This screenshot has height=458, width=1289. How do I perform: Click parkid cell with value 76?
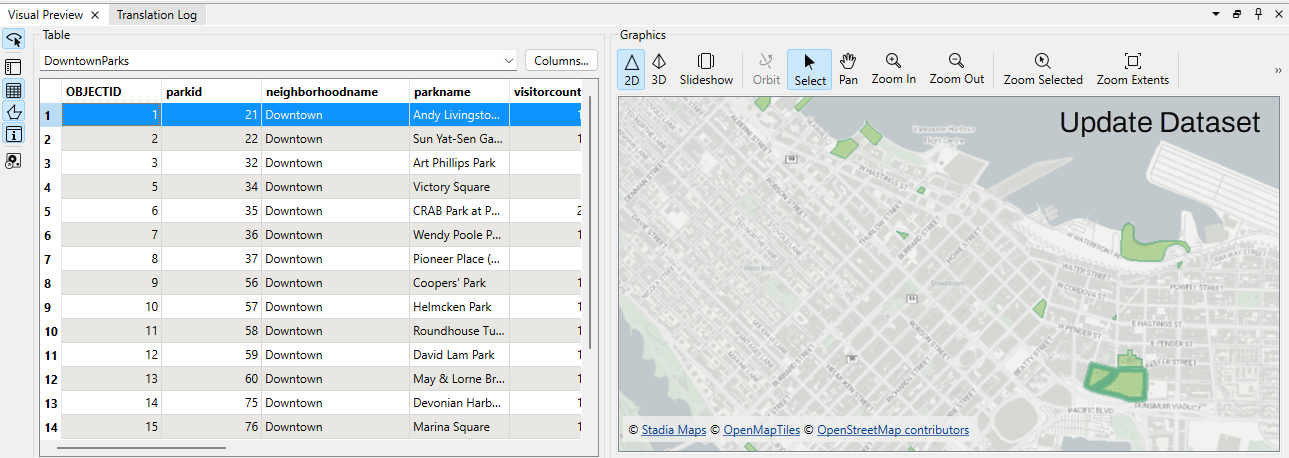tap(211, 427)
